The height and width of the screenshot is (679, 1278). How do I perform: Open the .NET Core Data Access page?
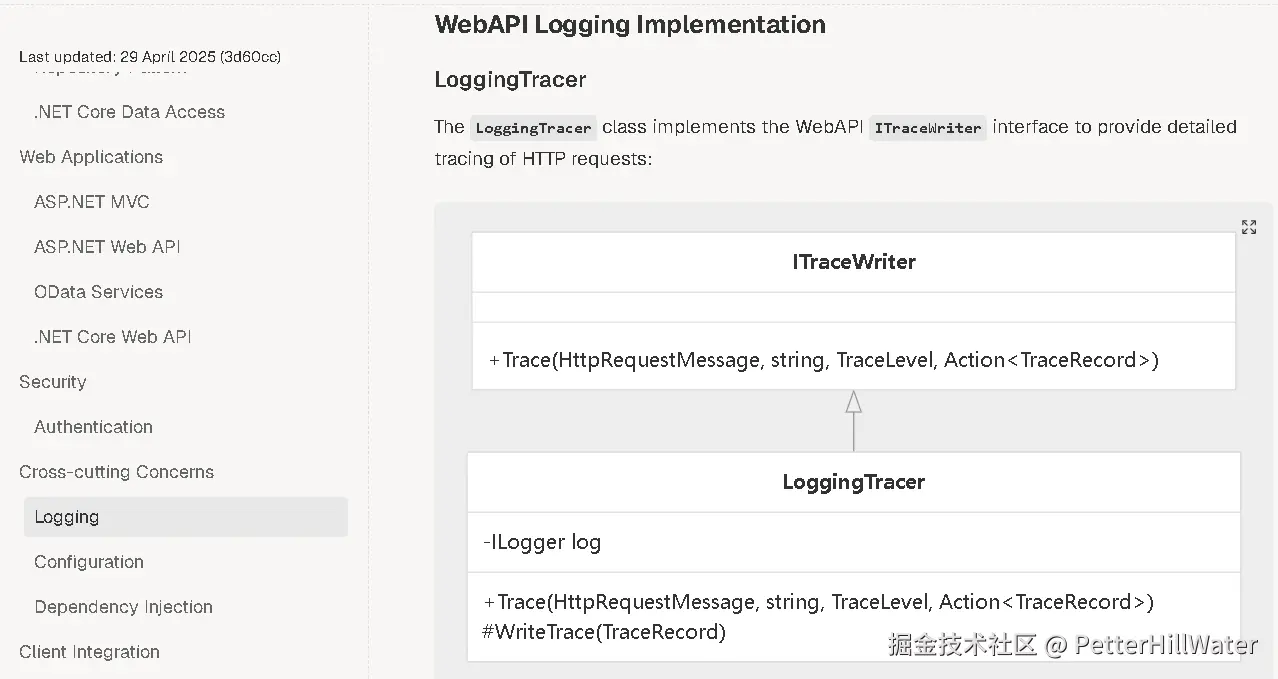pyautogui.click(x=129, y=112)
